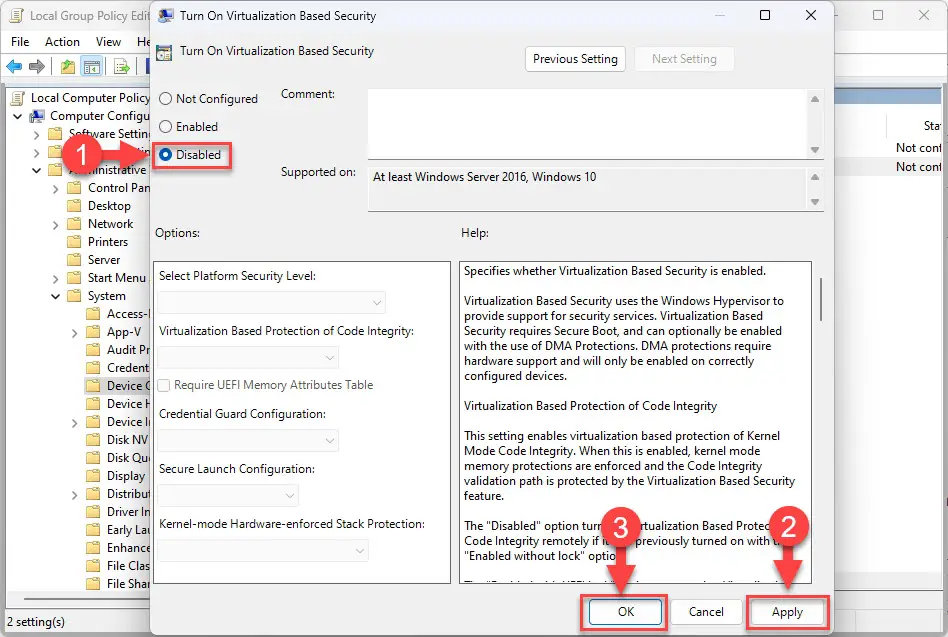
Task: Select the Local Computer Policy root node
Action: (89, 98)
